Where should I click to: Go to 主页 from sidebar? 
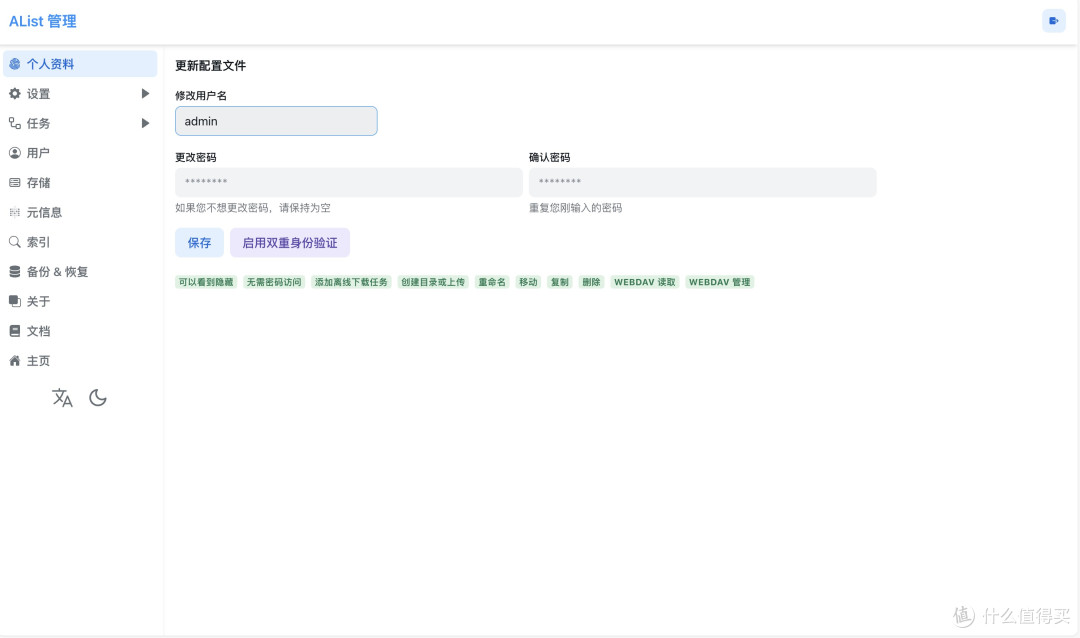(80, 360)
